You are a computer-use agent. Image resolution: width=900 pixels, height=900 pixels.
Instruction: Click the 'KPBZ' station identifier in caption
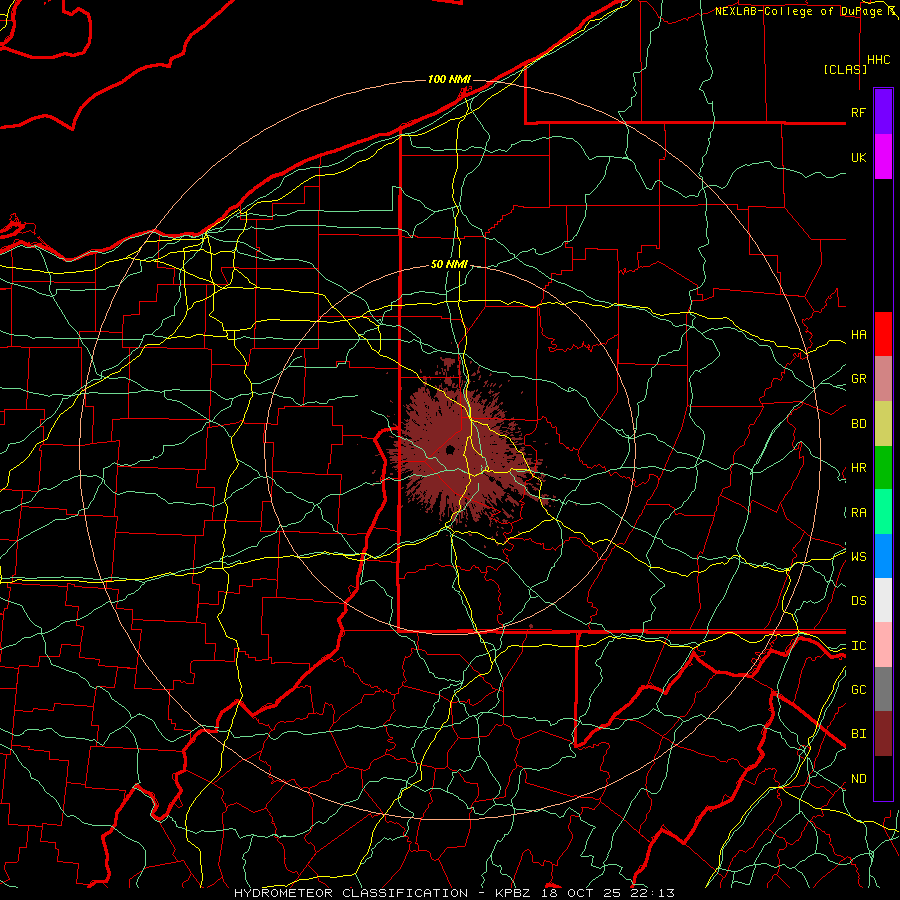click(x=512, y=893)
